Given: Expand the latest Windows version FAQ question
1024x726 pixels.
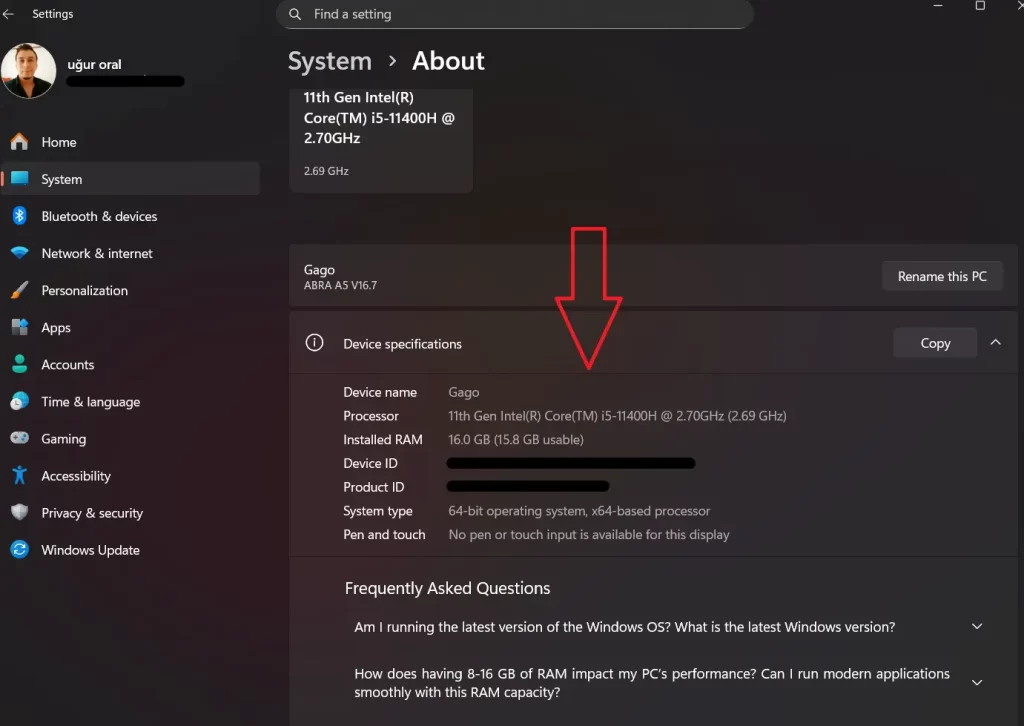Looking at the screenshot, I should pyautogui.click(x=976, y=626).
